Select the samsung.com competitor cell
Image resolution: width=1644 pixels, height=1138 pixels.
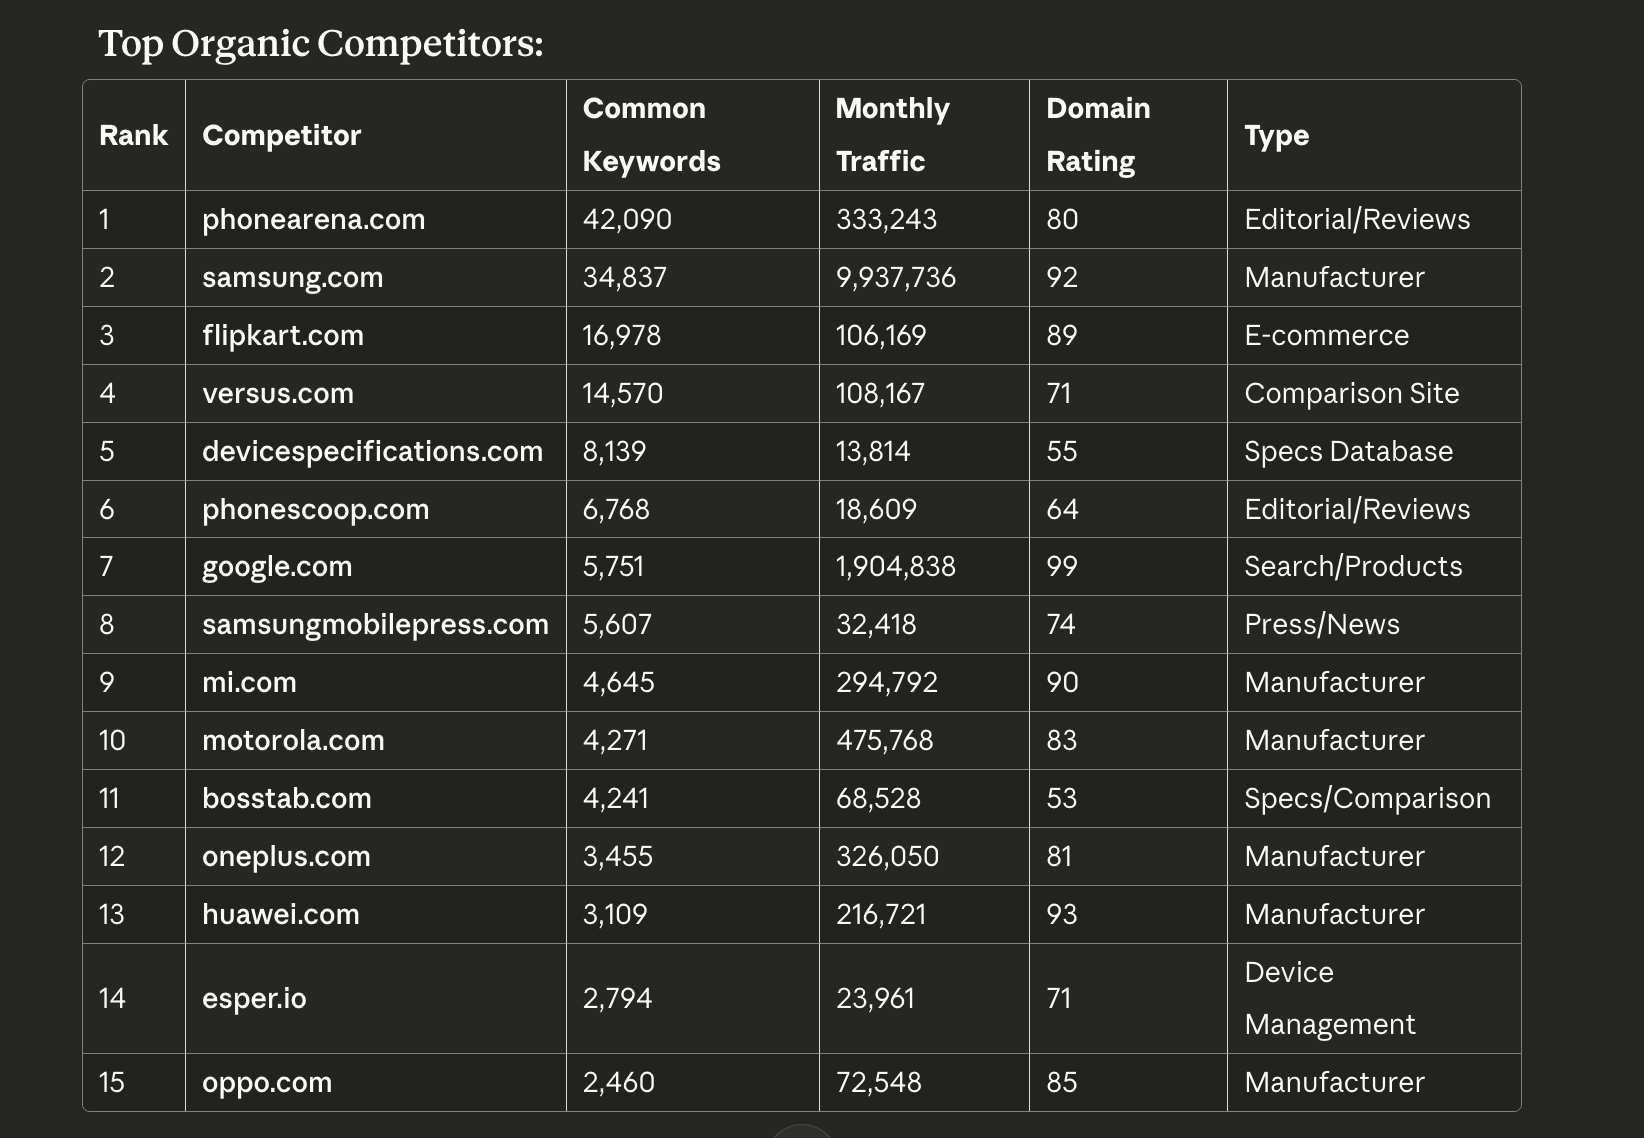(292, 277)
